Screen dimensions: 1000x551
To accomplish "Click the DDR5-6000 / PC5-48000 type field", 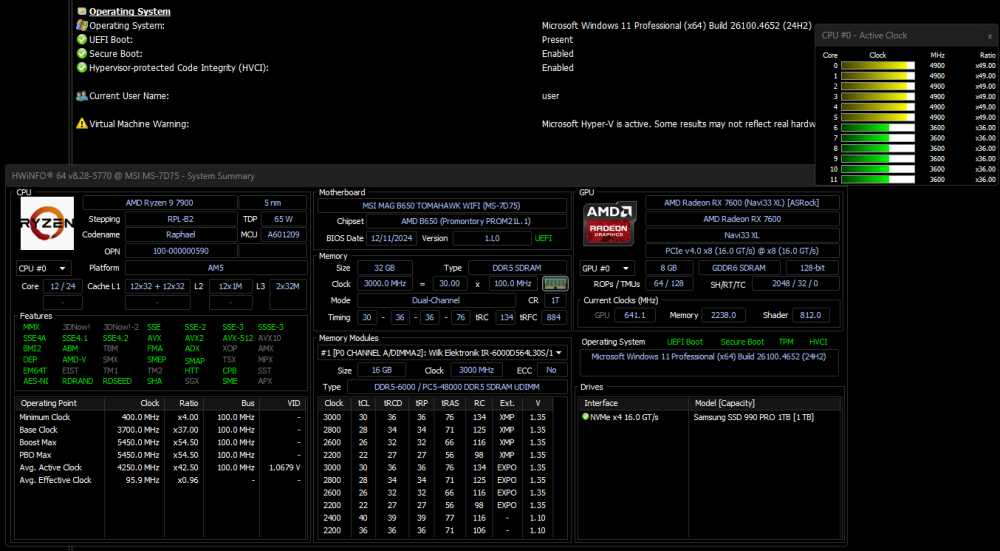I will 457,387.
